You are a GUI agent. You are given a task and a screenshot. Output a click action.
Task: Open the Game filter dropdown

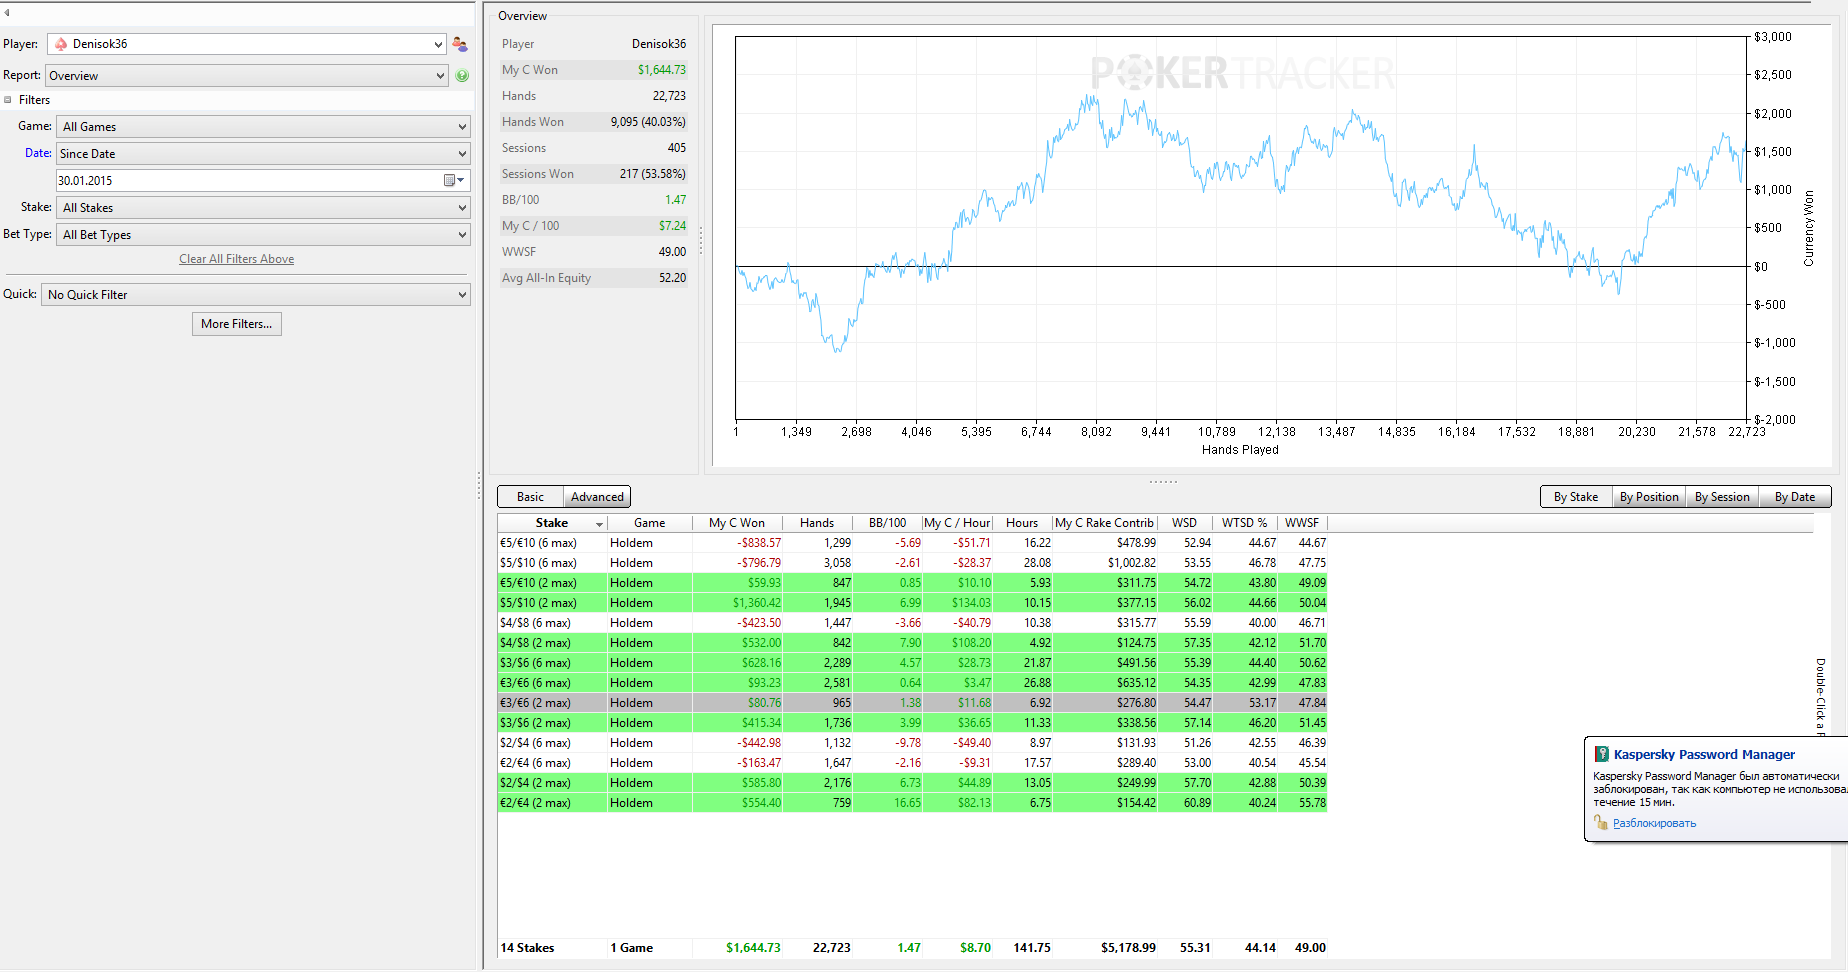coord(264,127)
